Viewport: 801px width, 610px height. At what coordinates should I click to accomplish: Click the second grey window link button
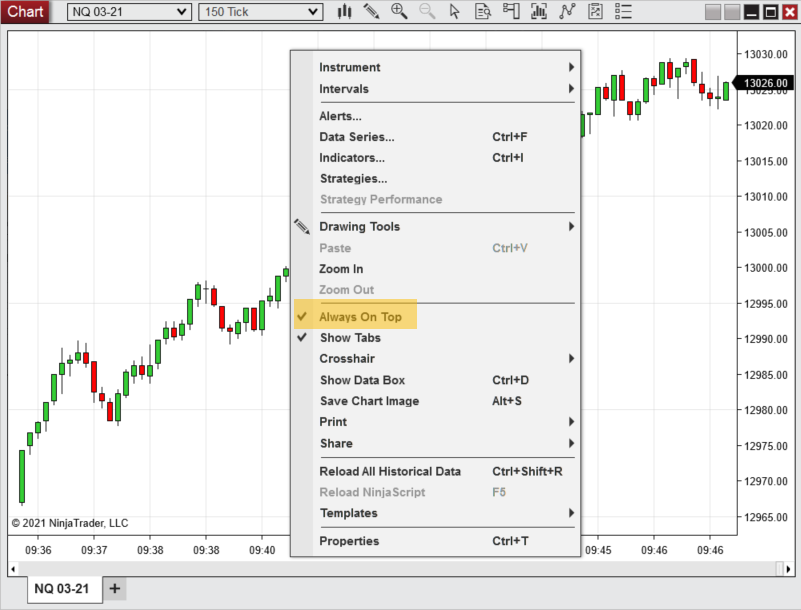click(732, 12)
